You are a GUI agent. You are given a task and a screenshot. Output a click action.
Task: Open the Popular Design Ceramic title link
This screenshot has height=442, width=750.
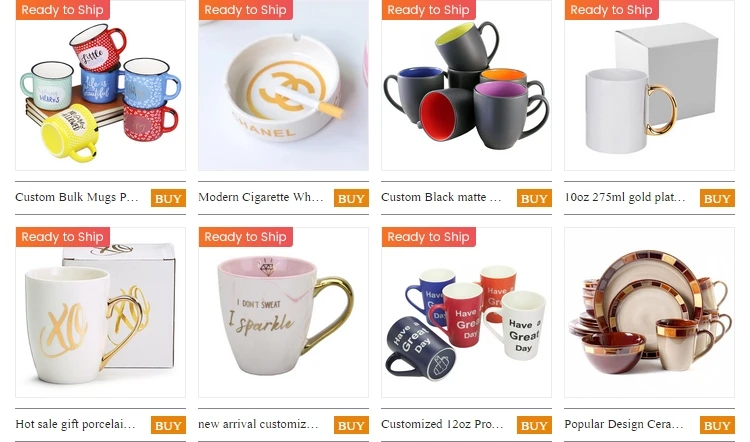click(624, 424)
